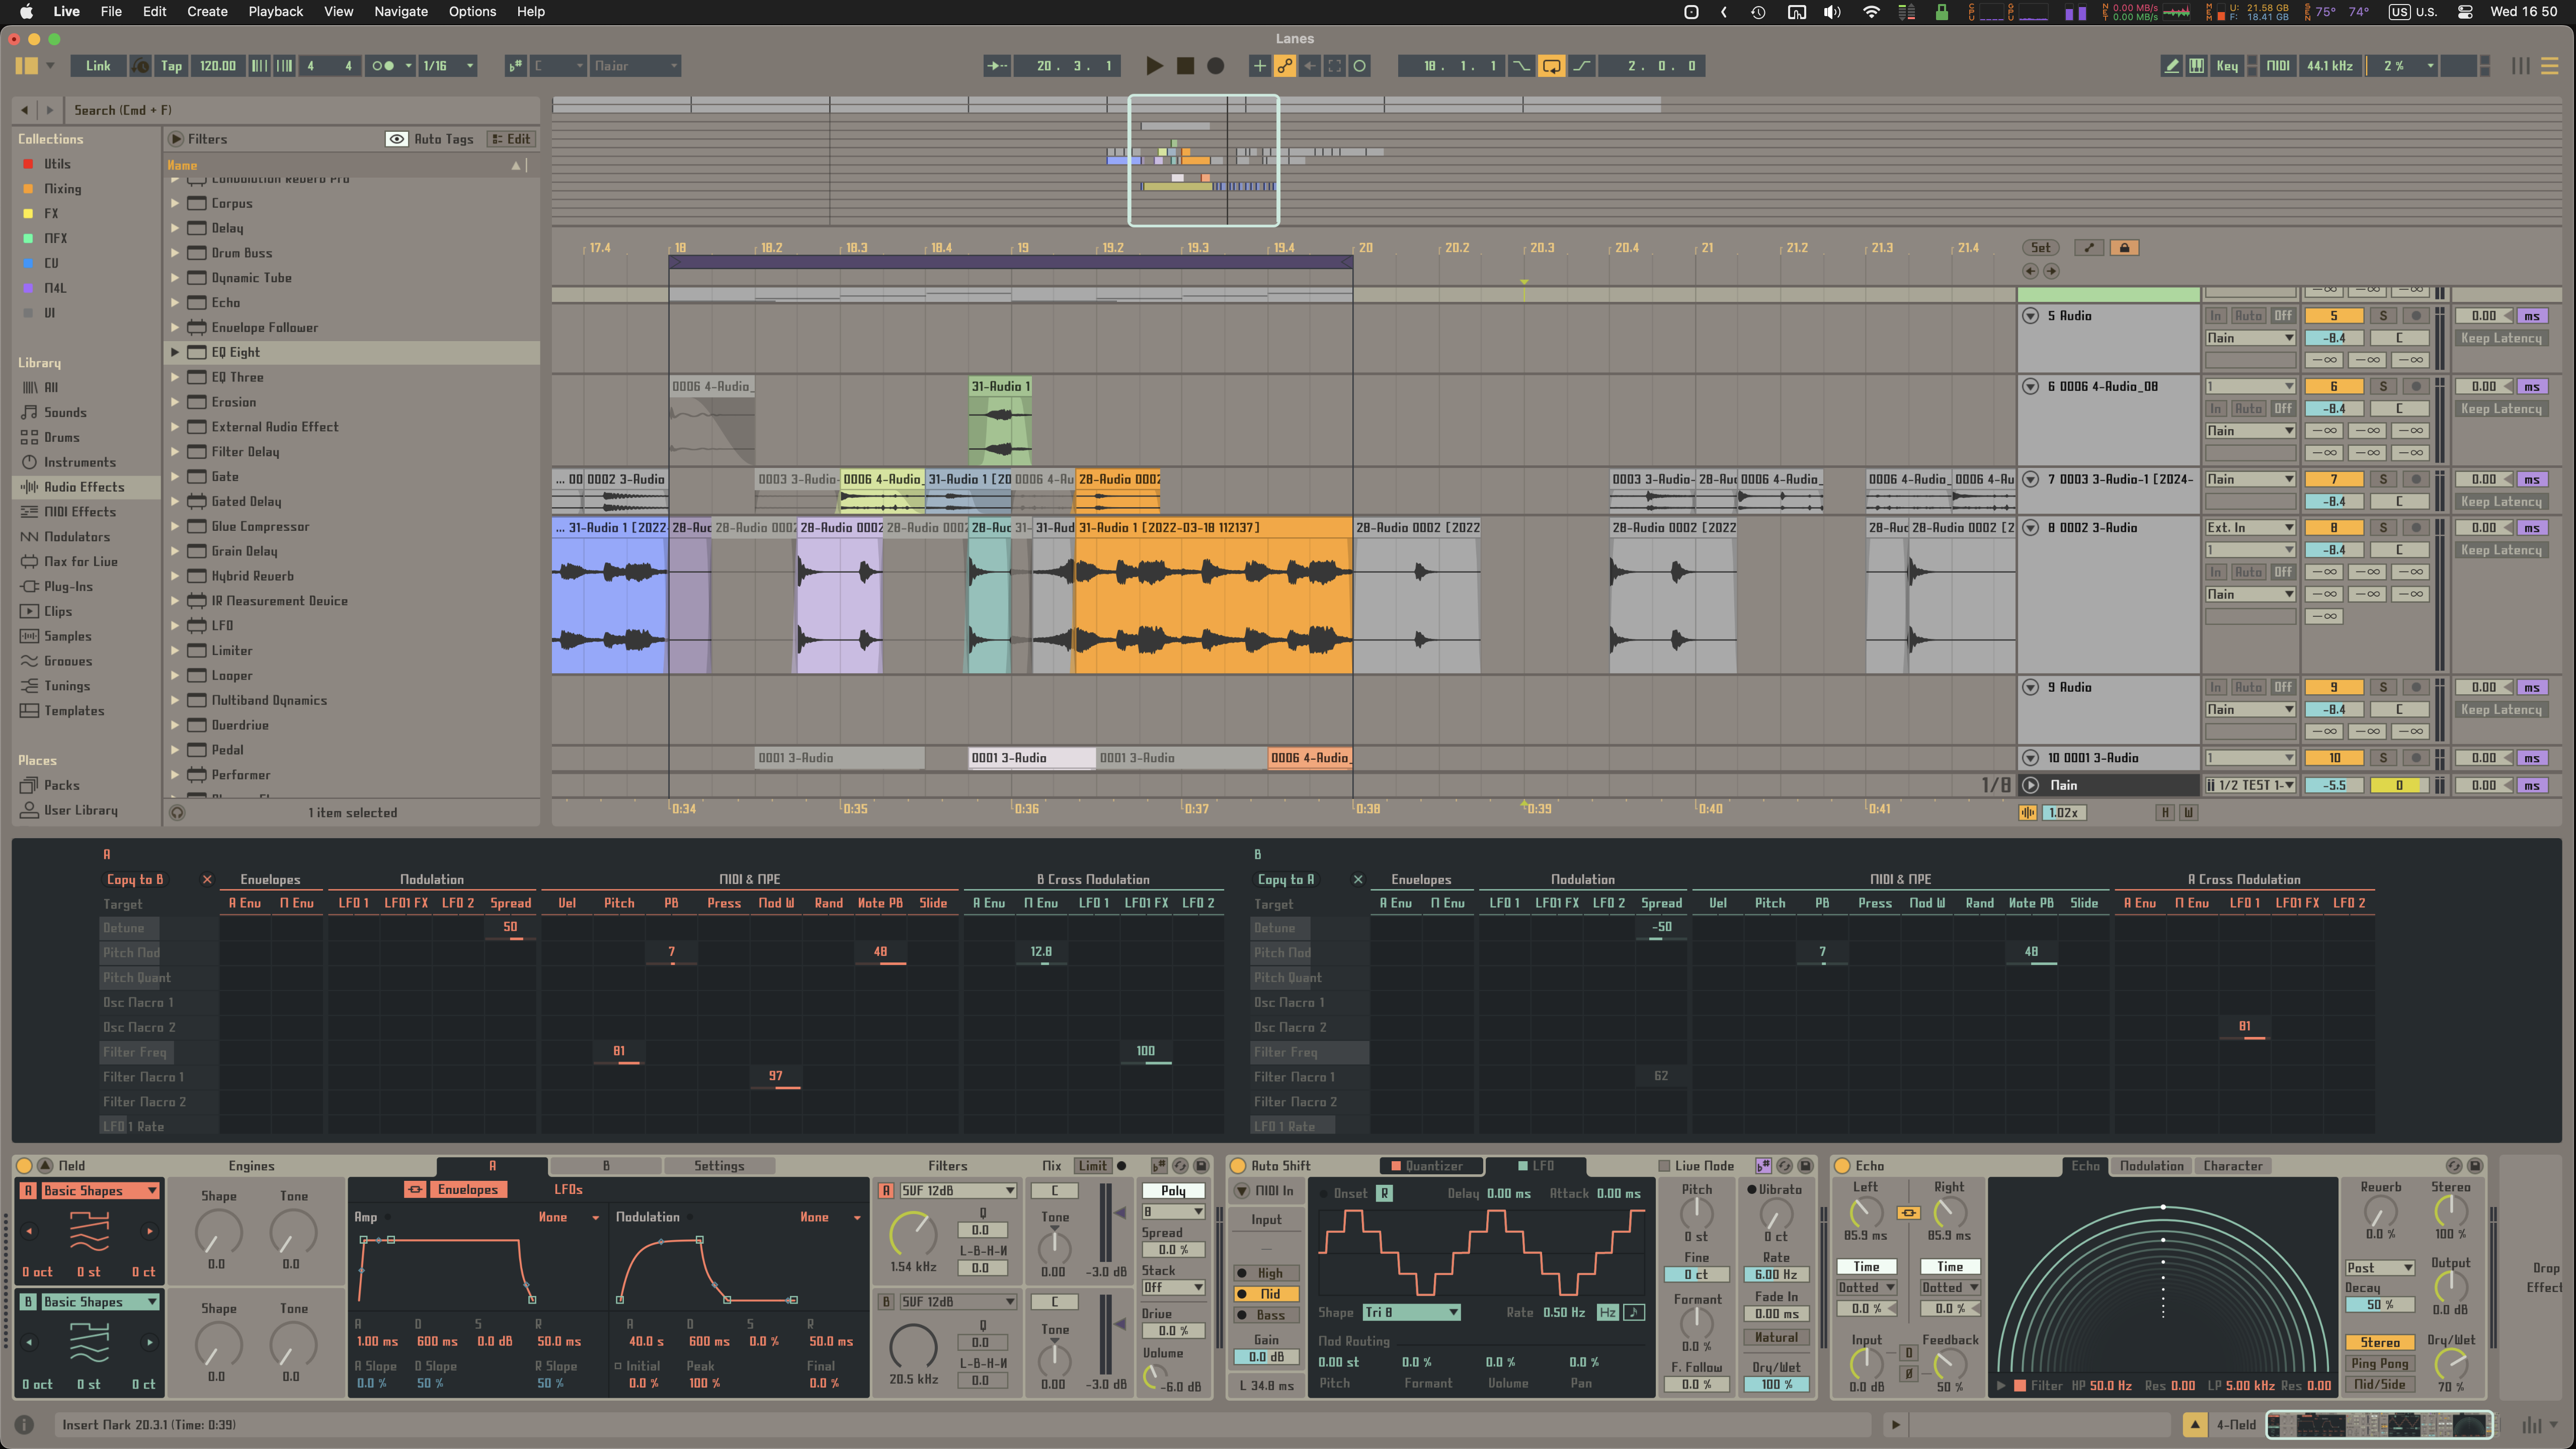Click the Link button
2576x1449 pixels.
point(98,66)
